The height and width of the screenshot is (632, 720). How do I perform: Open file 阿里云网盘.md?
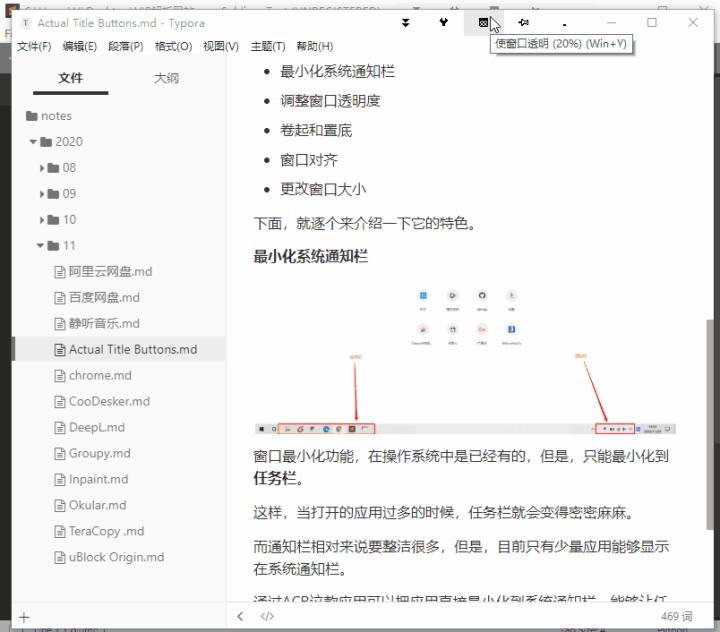[104, 272]
